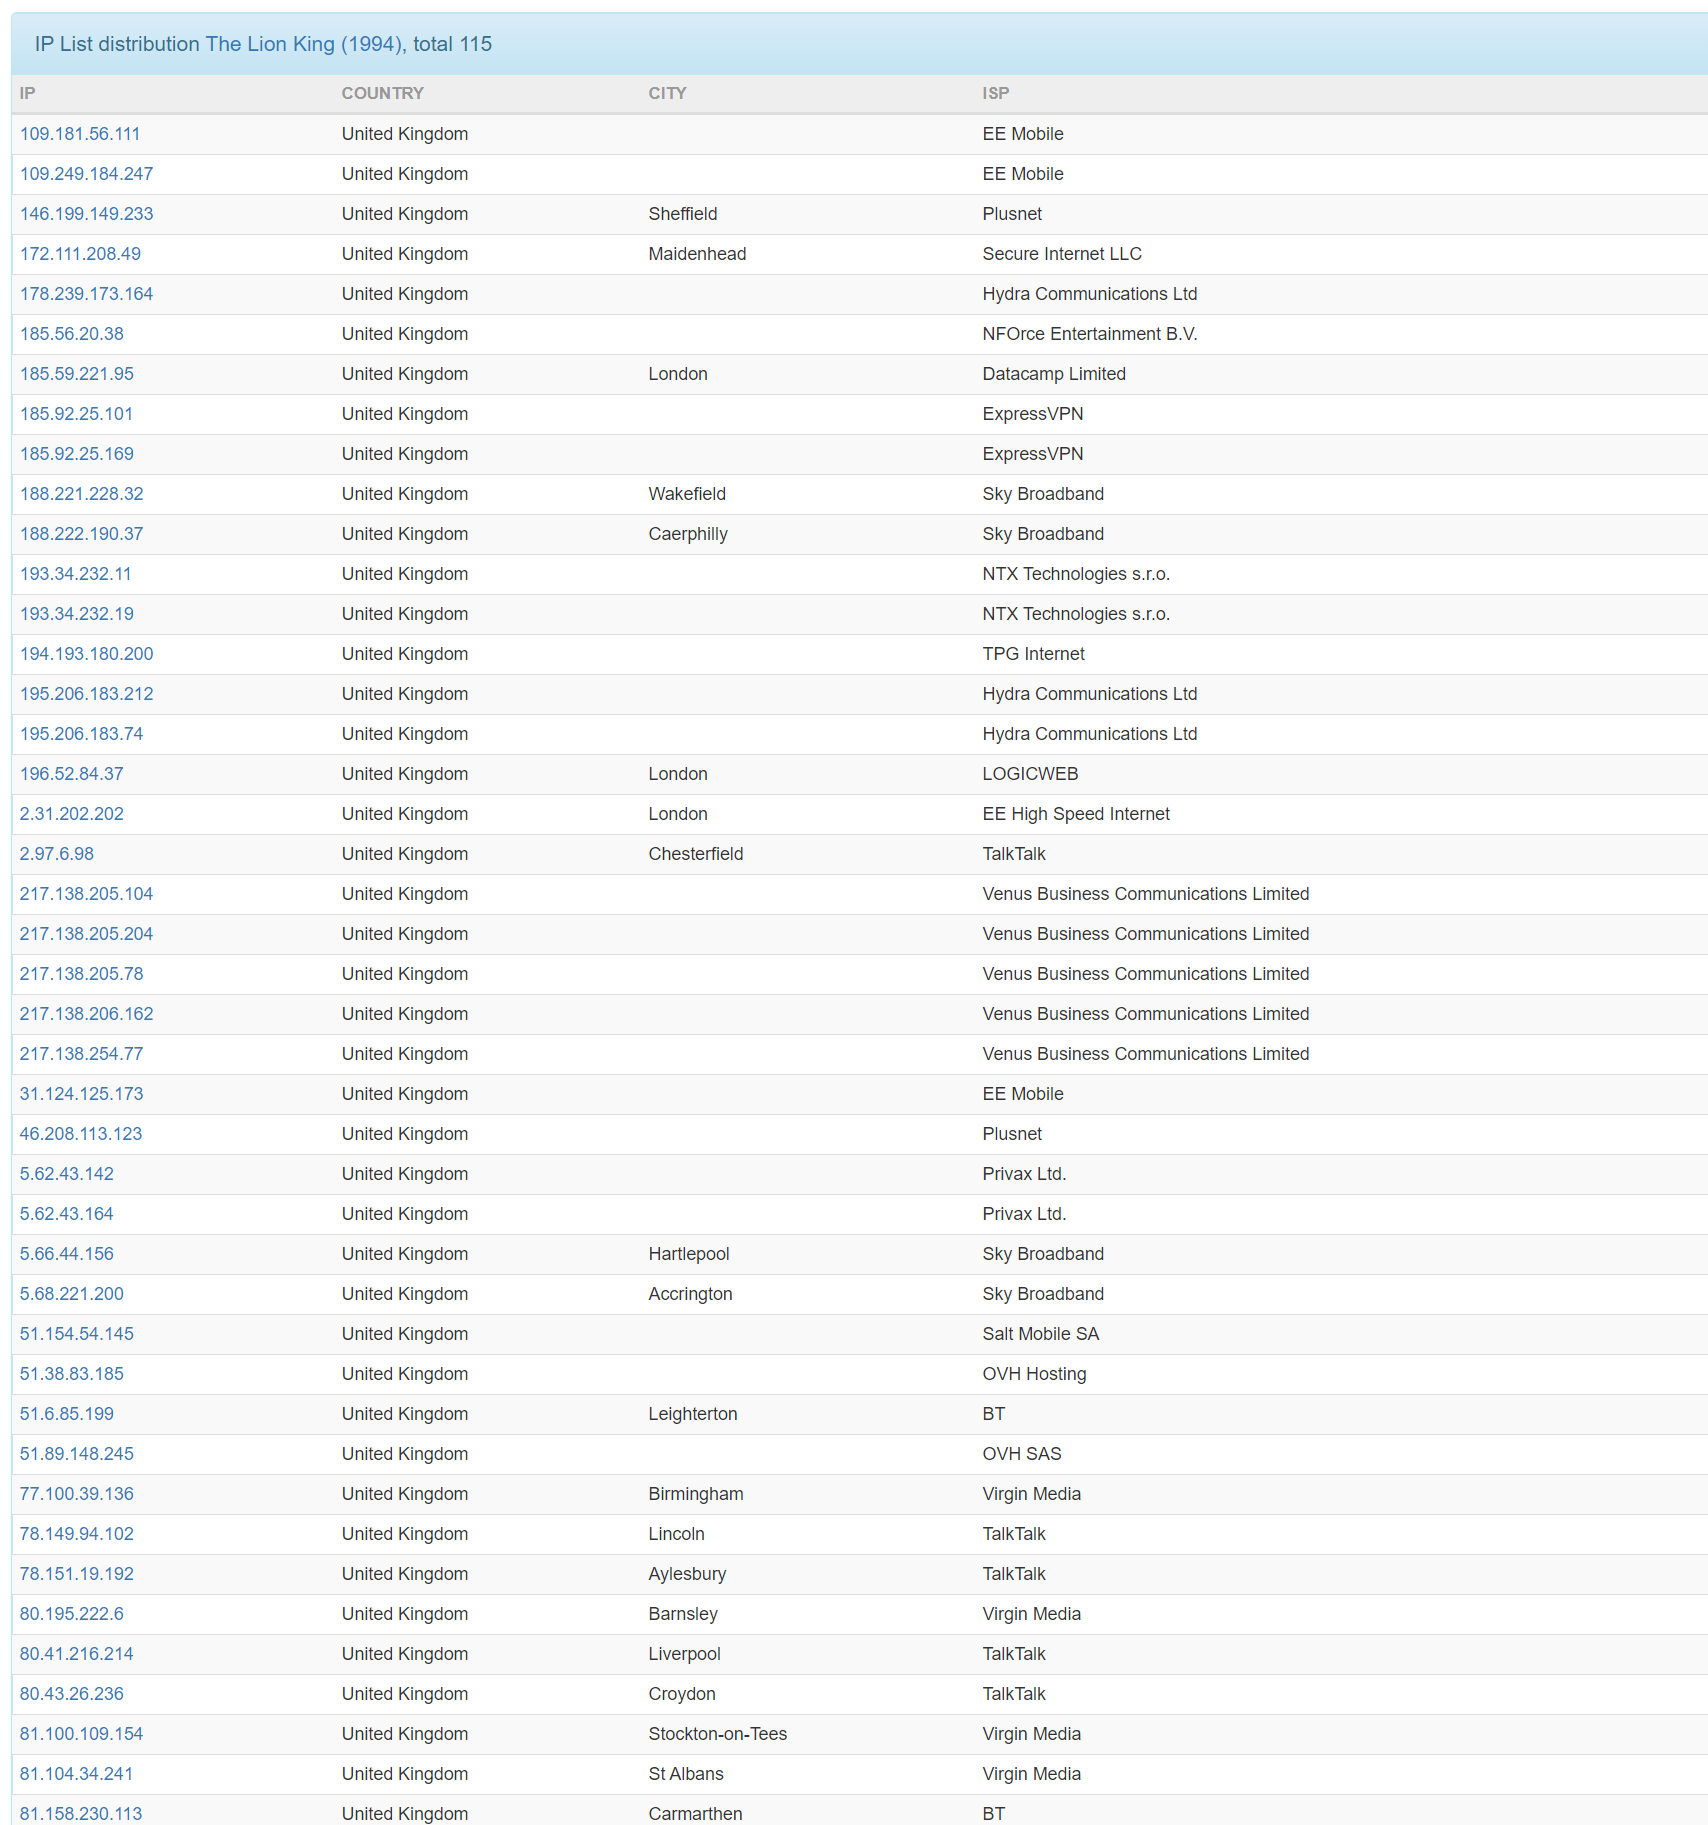The image size is (1708, 1825).
Task: Open IP 80.41.216.214
Action: click(x=77, y=1654)
